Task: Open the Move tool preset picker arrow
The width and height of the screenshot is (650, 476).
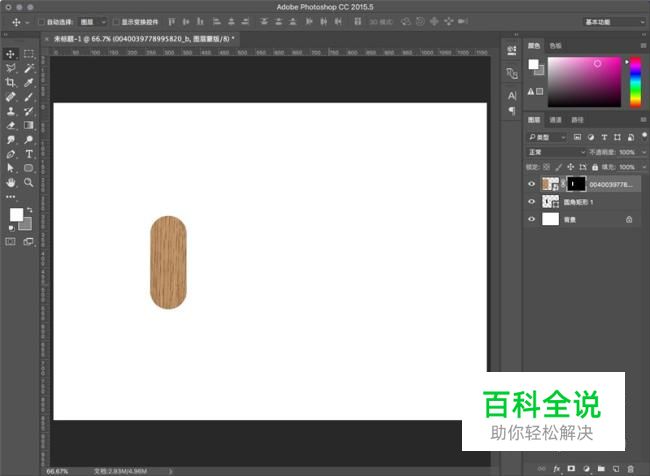Action: 27,22
